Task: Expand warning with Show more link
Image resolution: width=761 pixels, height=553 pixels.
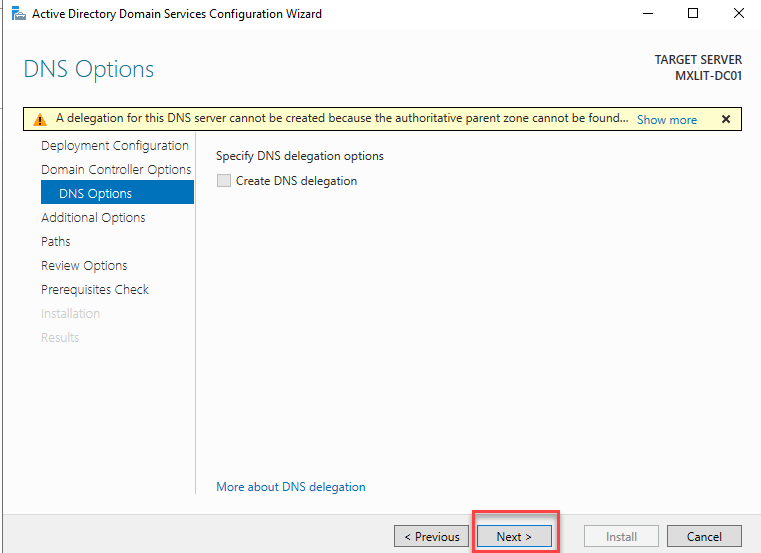Action: 666,120
